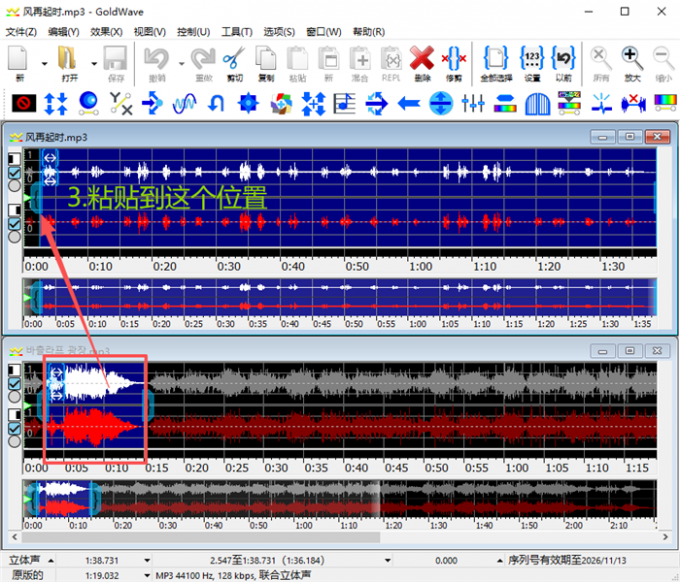Open the dropdown arrow next to New (新)
Viewport: 680px width, 582px height.
pyautogui.click(x=45, y=63)
